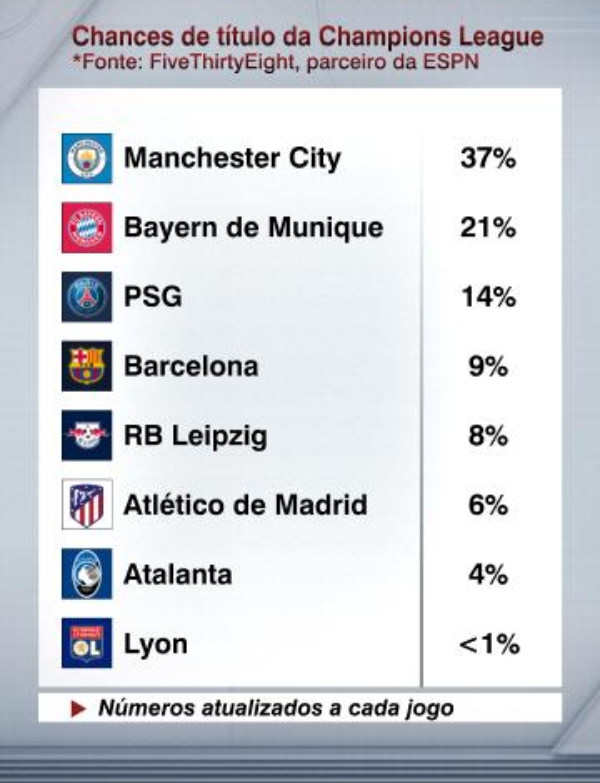
Task: Click the RB Leipzig team name
Action: click(196, 436)
